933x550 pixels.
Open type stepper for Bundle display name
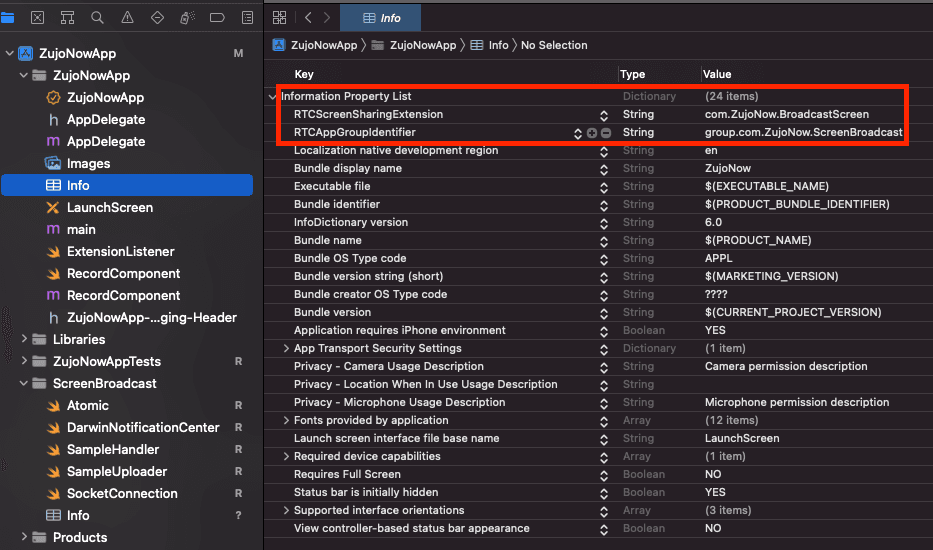point(604,170)
